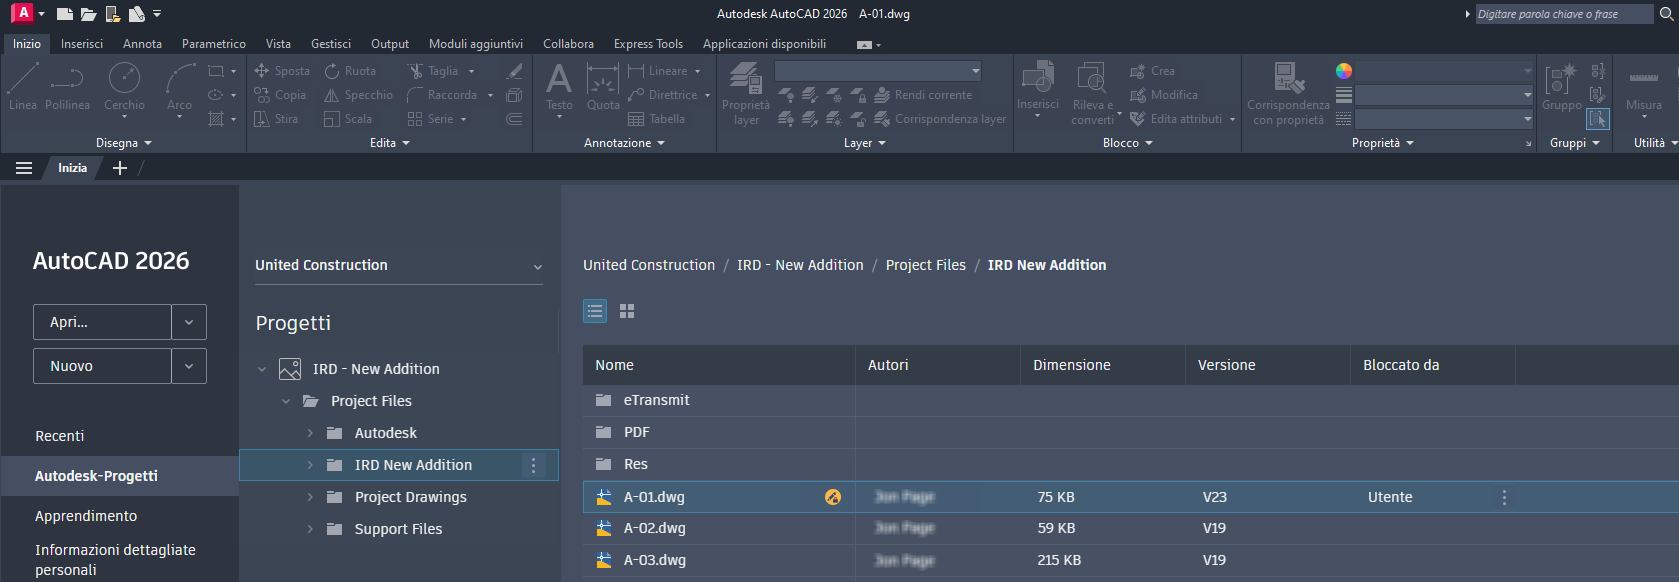The width and height of the screenshot is (1679, 582).
Task: Click the Taglia trim tool
Action: (x=433, y=71)
